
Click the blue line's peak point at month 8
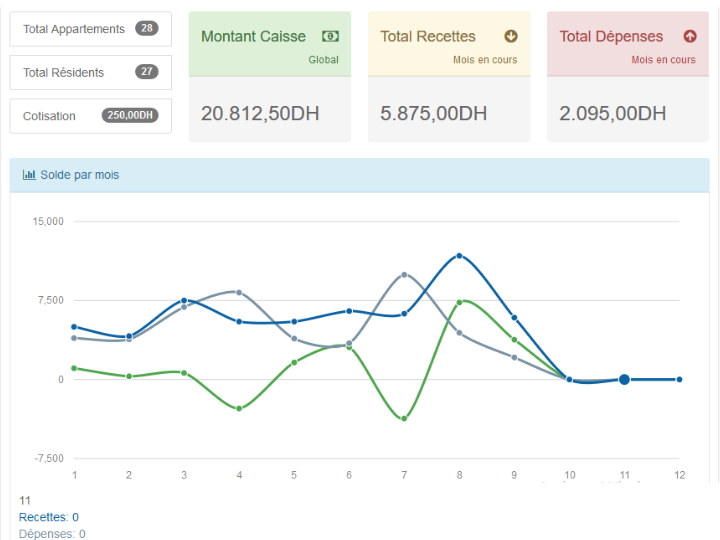[x=459, y=256]
